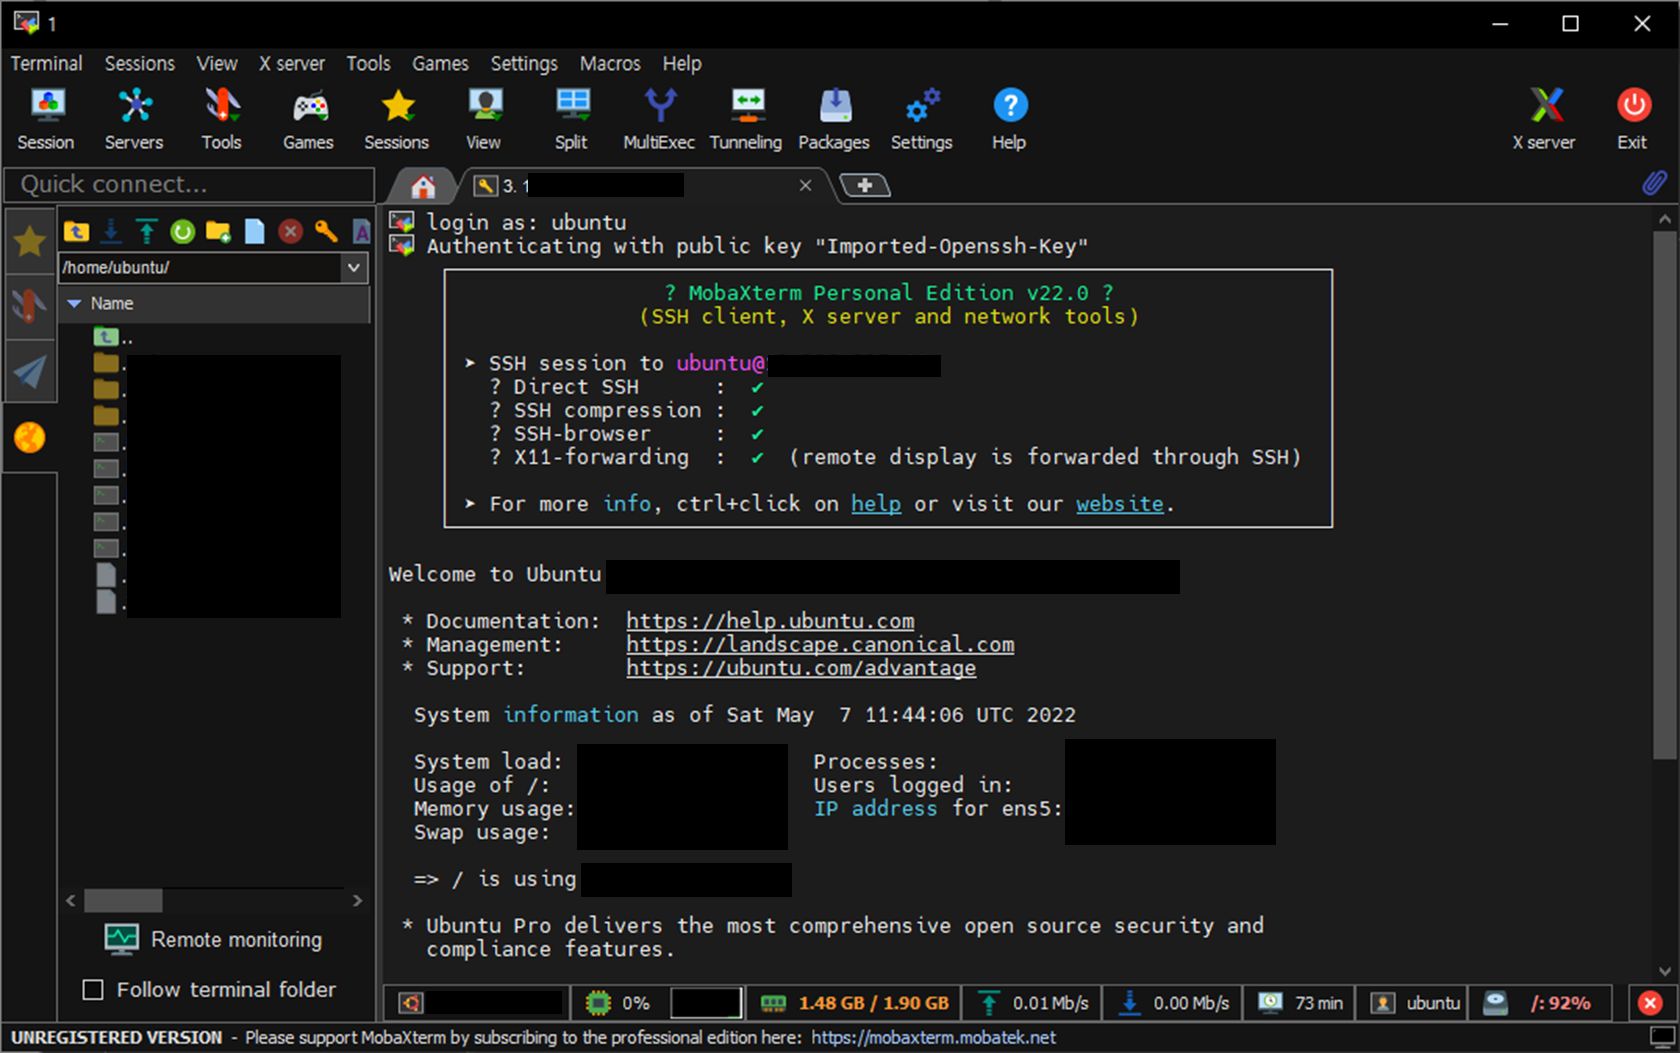Screen dimensions: 1680x1053
Task: Follow the website link in banner
Action: pos(1120,504)
